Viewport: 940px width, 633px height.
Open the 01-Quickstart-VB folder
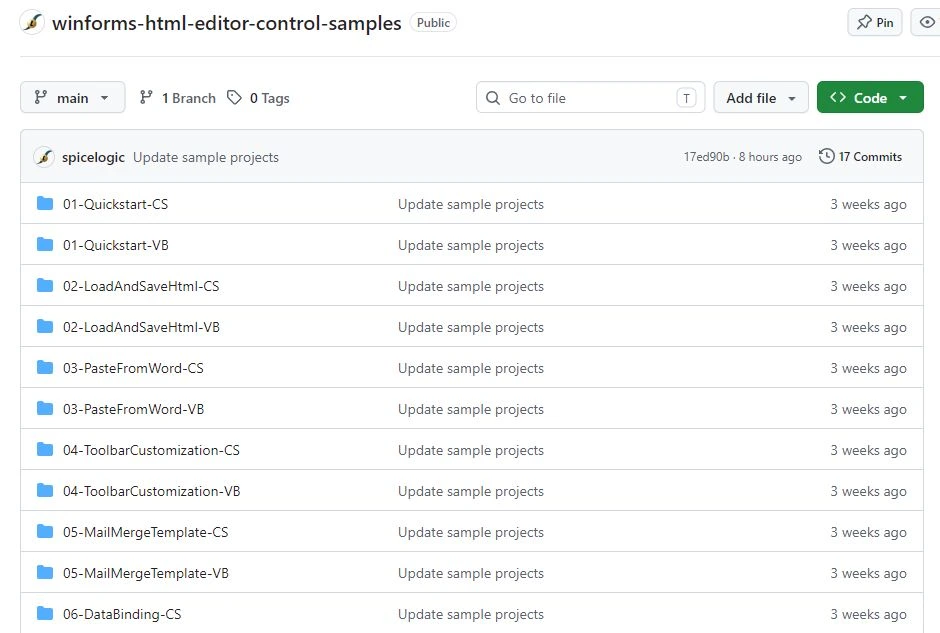(116, 245)
